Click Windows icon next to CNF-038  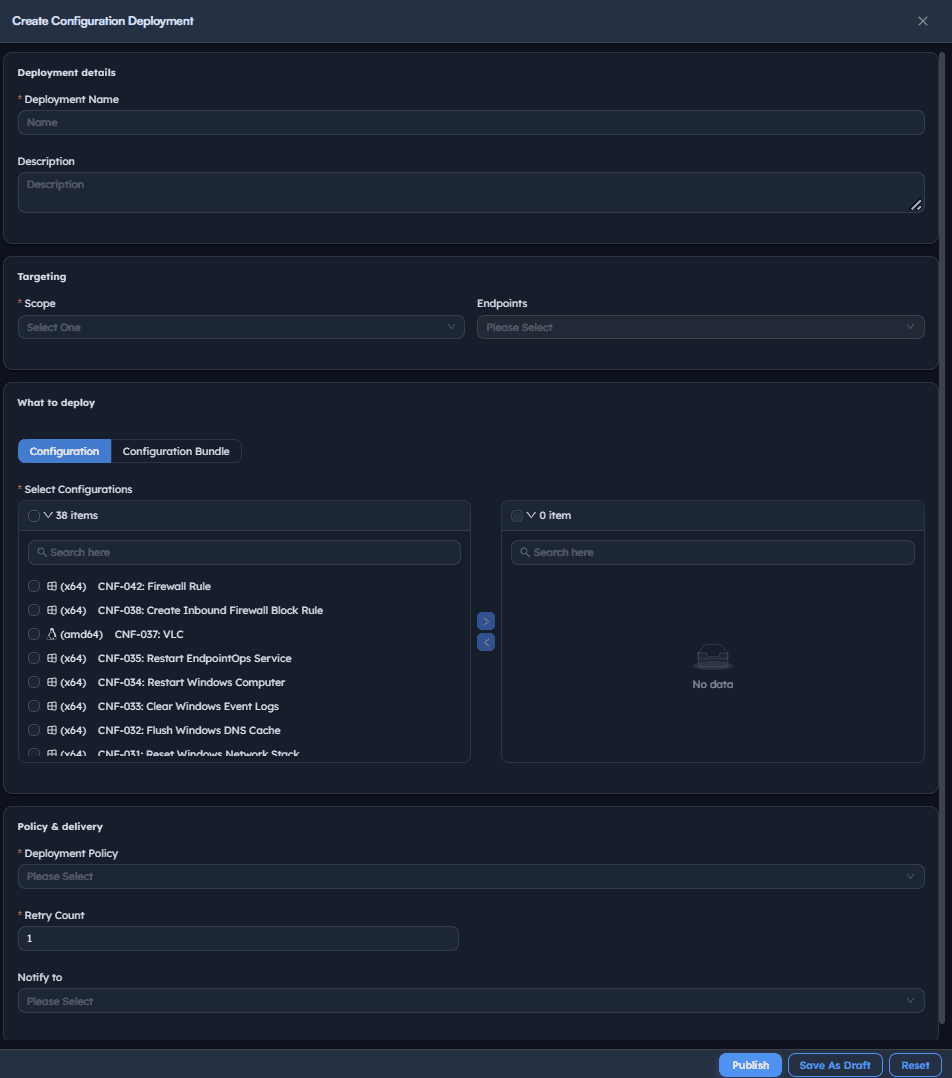[52, 610]
